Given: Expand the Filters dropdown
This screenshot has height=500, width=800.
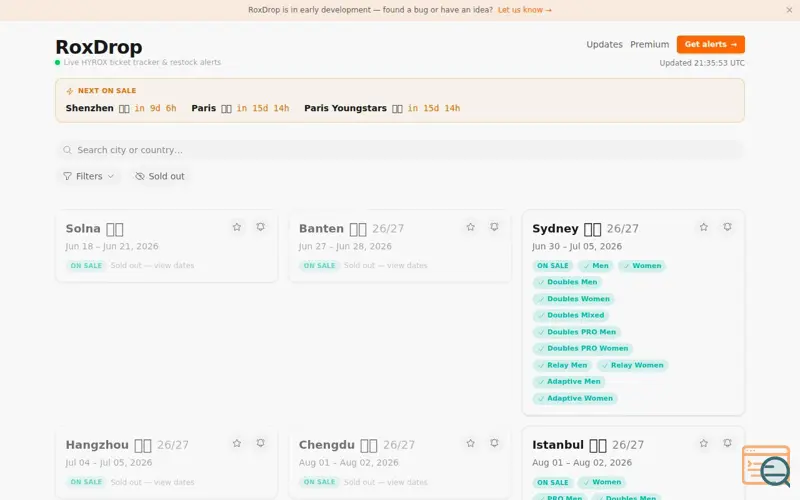Looking at the screenshot, I should (88, 176).
